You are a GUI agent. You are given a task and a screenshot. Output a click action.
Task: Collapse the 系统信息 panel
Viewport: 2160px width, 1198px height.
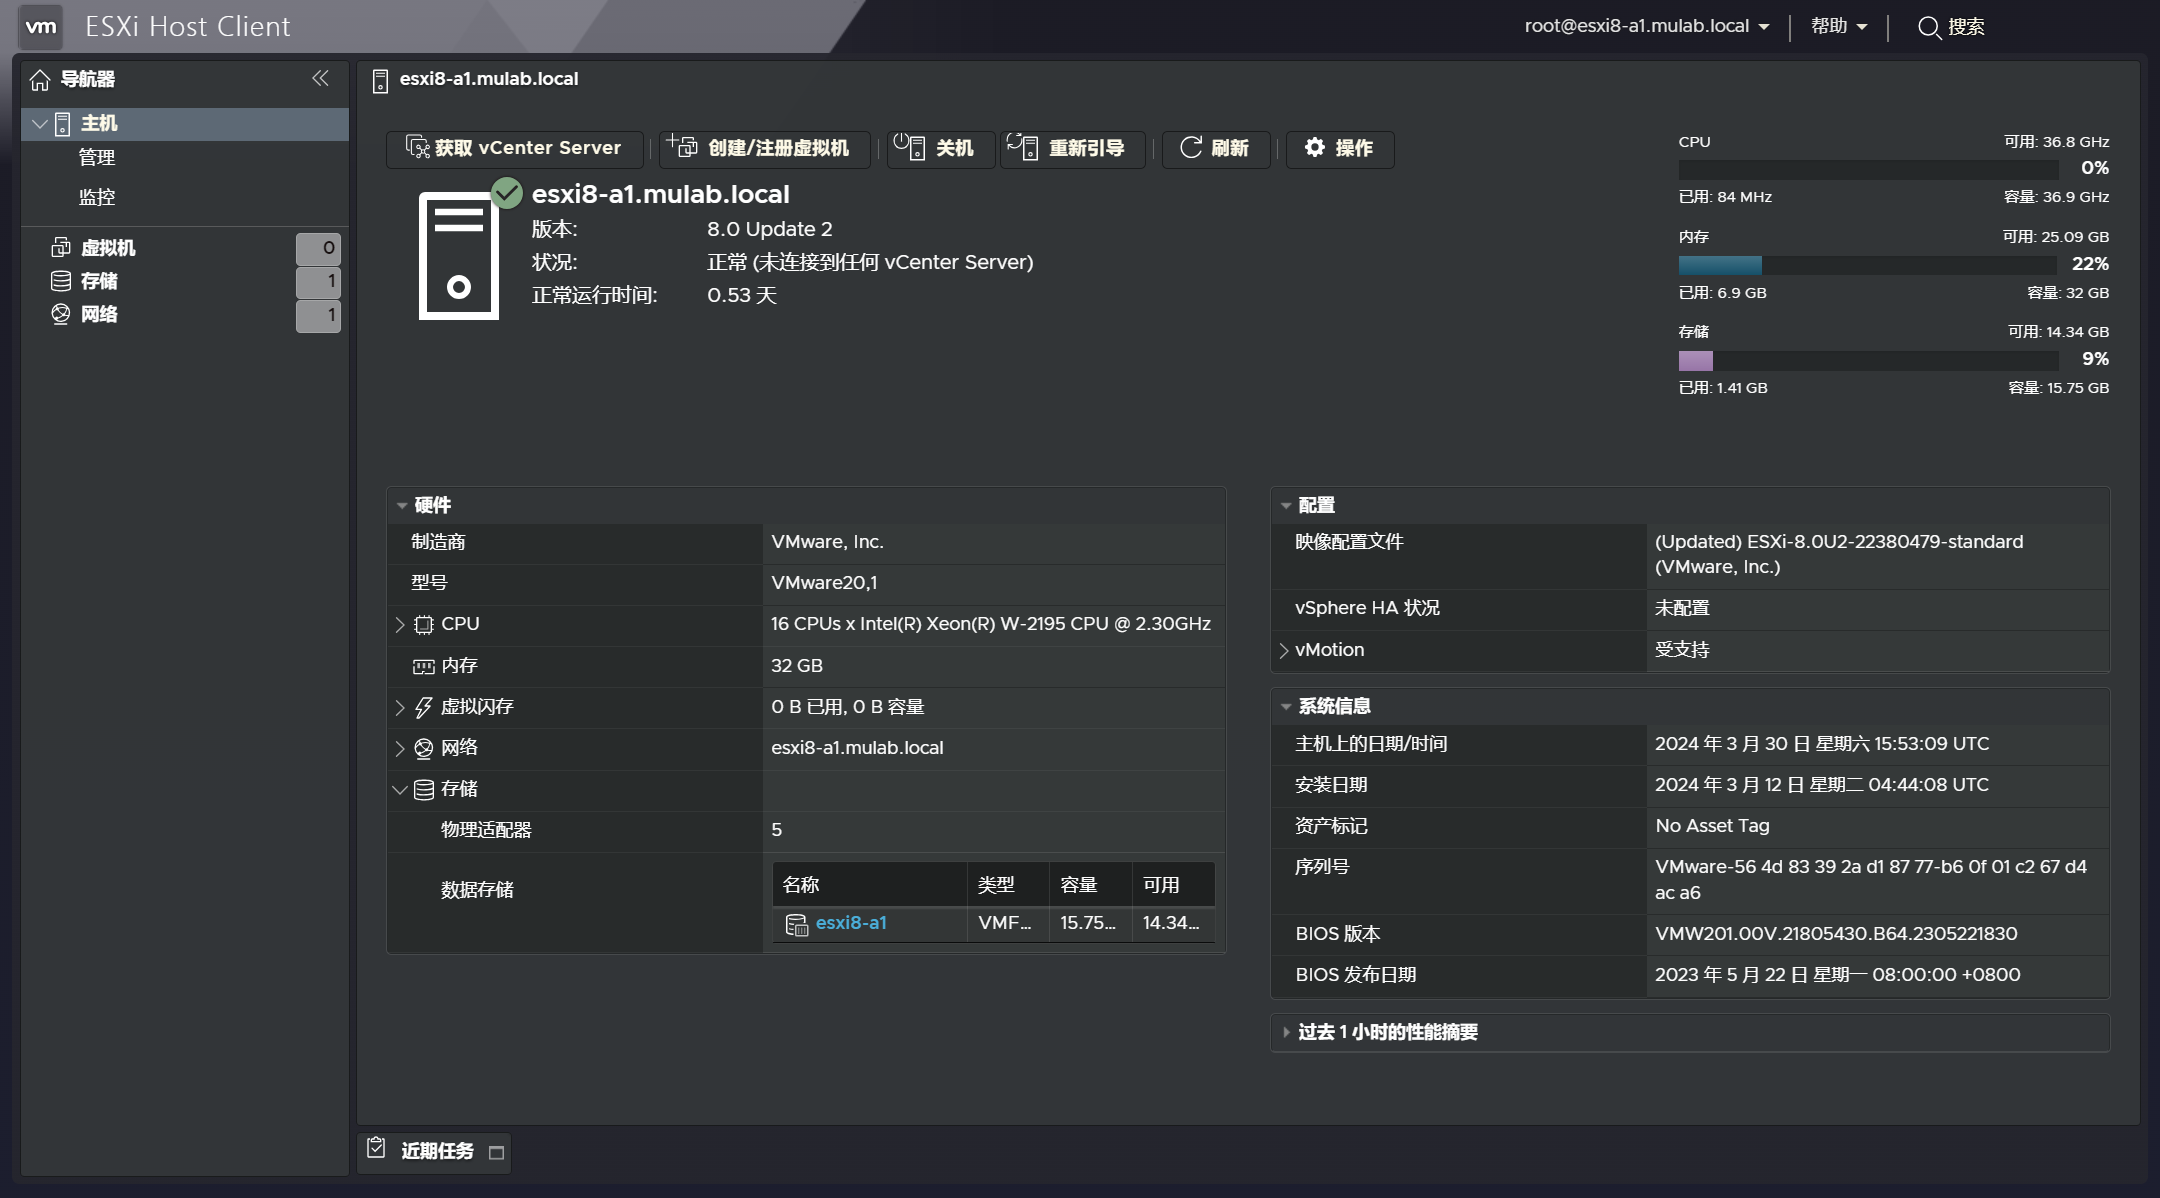coord(1286,707)
